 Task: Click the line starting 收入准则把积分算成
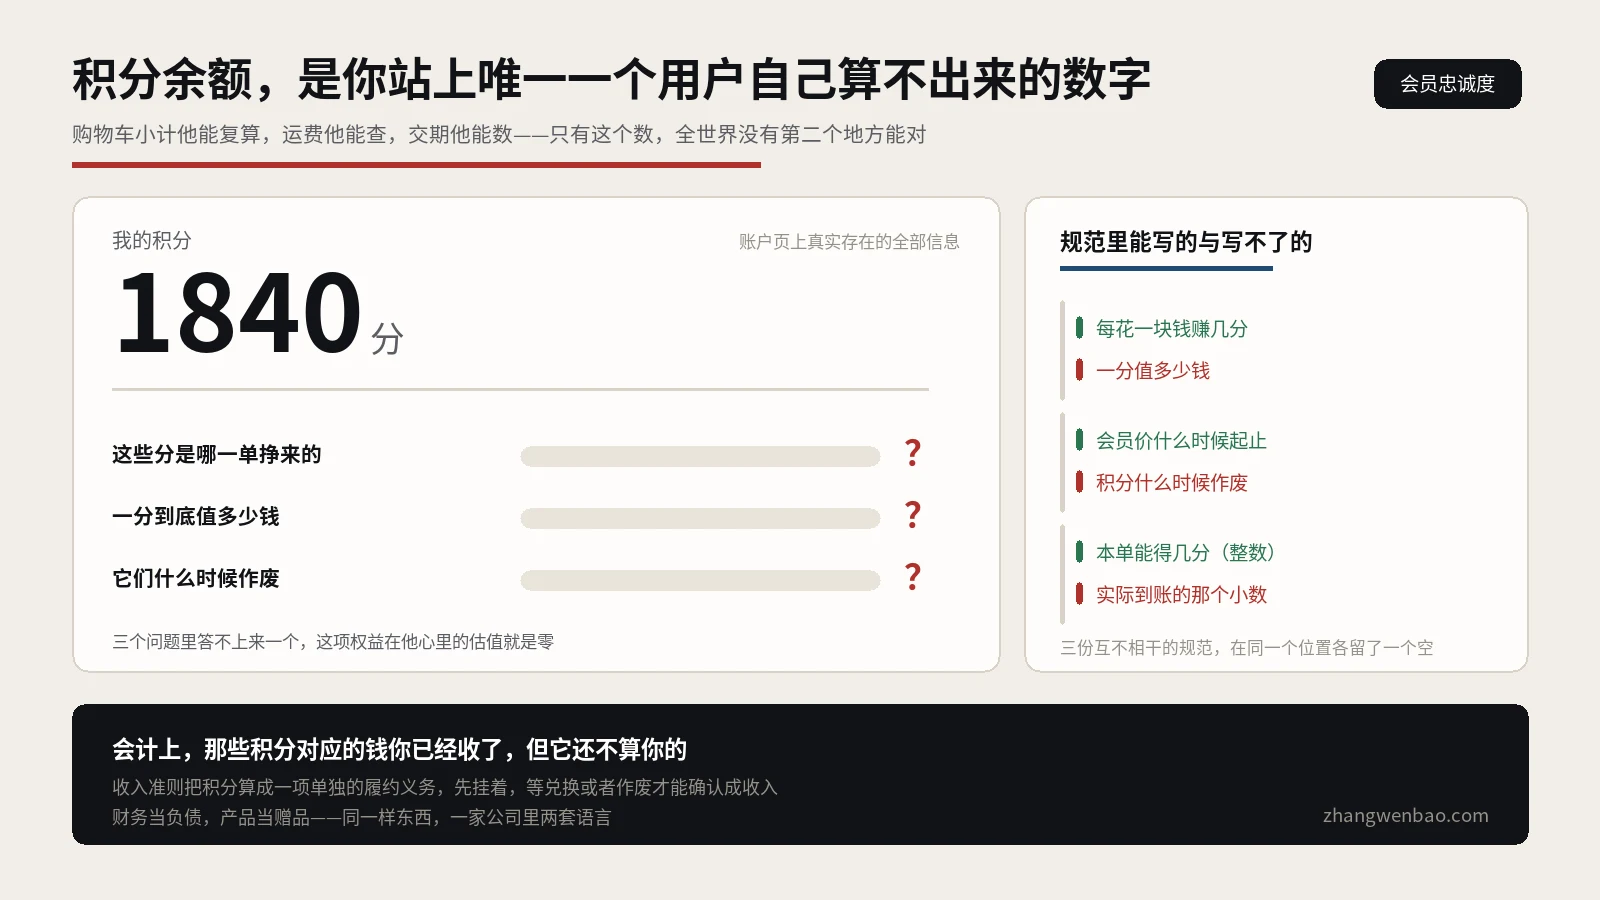[444, 787]
